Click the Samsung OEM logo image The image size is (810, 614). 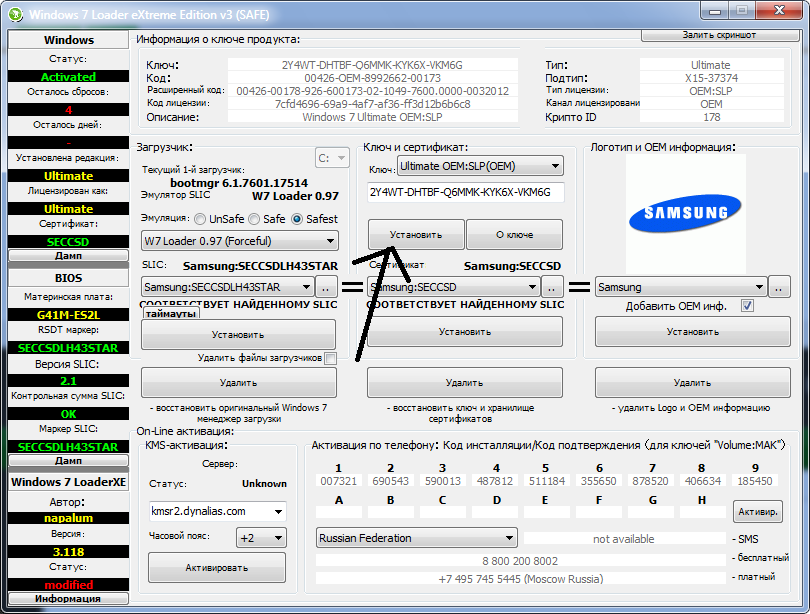click(686, 214)
